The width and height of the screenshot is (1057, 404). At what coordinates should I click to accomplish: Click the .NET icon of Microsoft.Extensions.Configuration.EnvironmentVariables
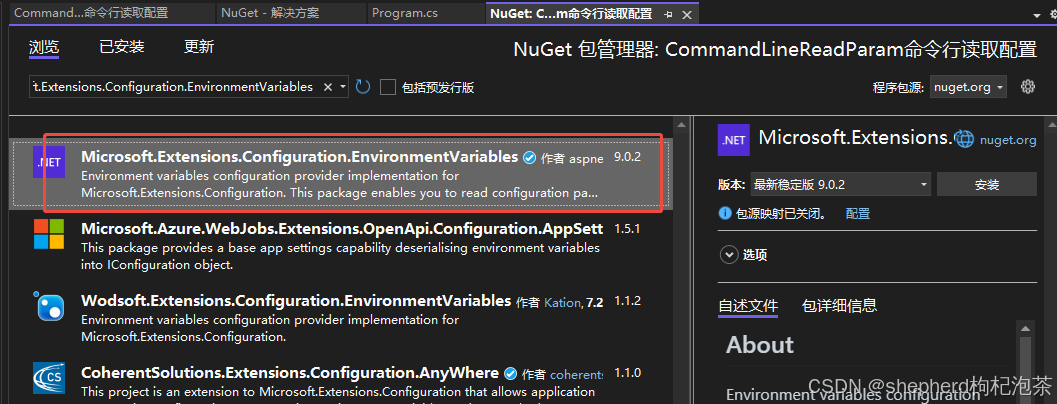click(49, 163)
